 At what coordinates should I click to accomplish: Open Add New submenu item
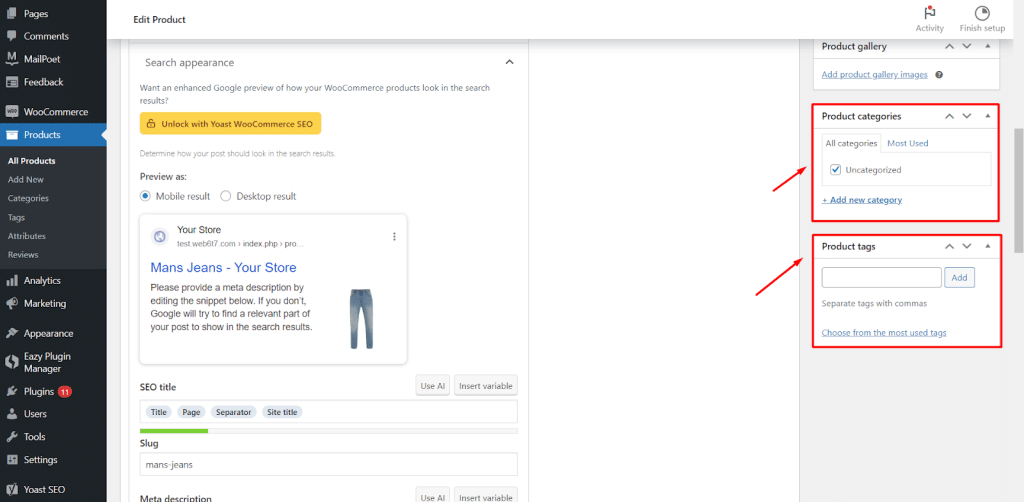click(25, 180)
